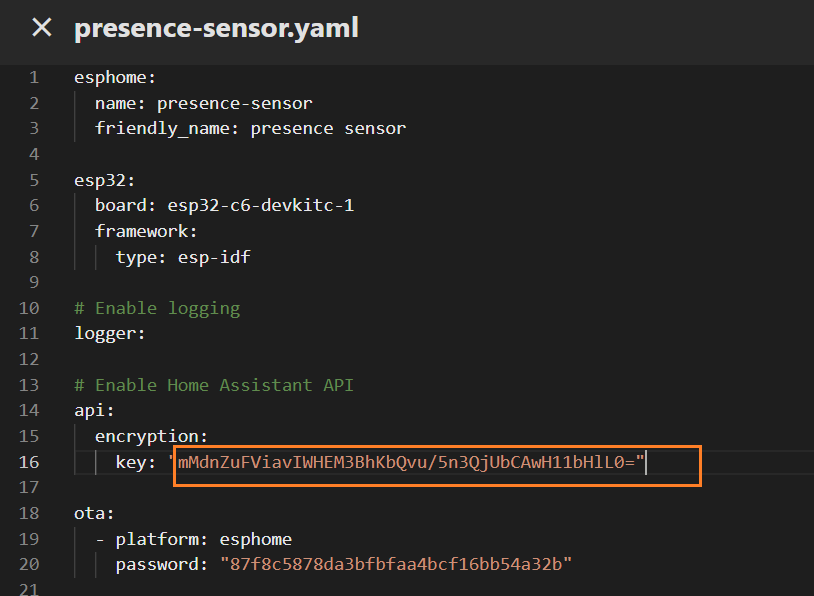Click the 'esp32:' key on line 5
The width and height of the screenshot is (814, 596).
tap(105, 180)
